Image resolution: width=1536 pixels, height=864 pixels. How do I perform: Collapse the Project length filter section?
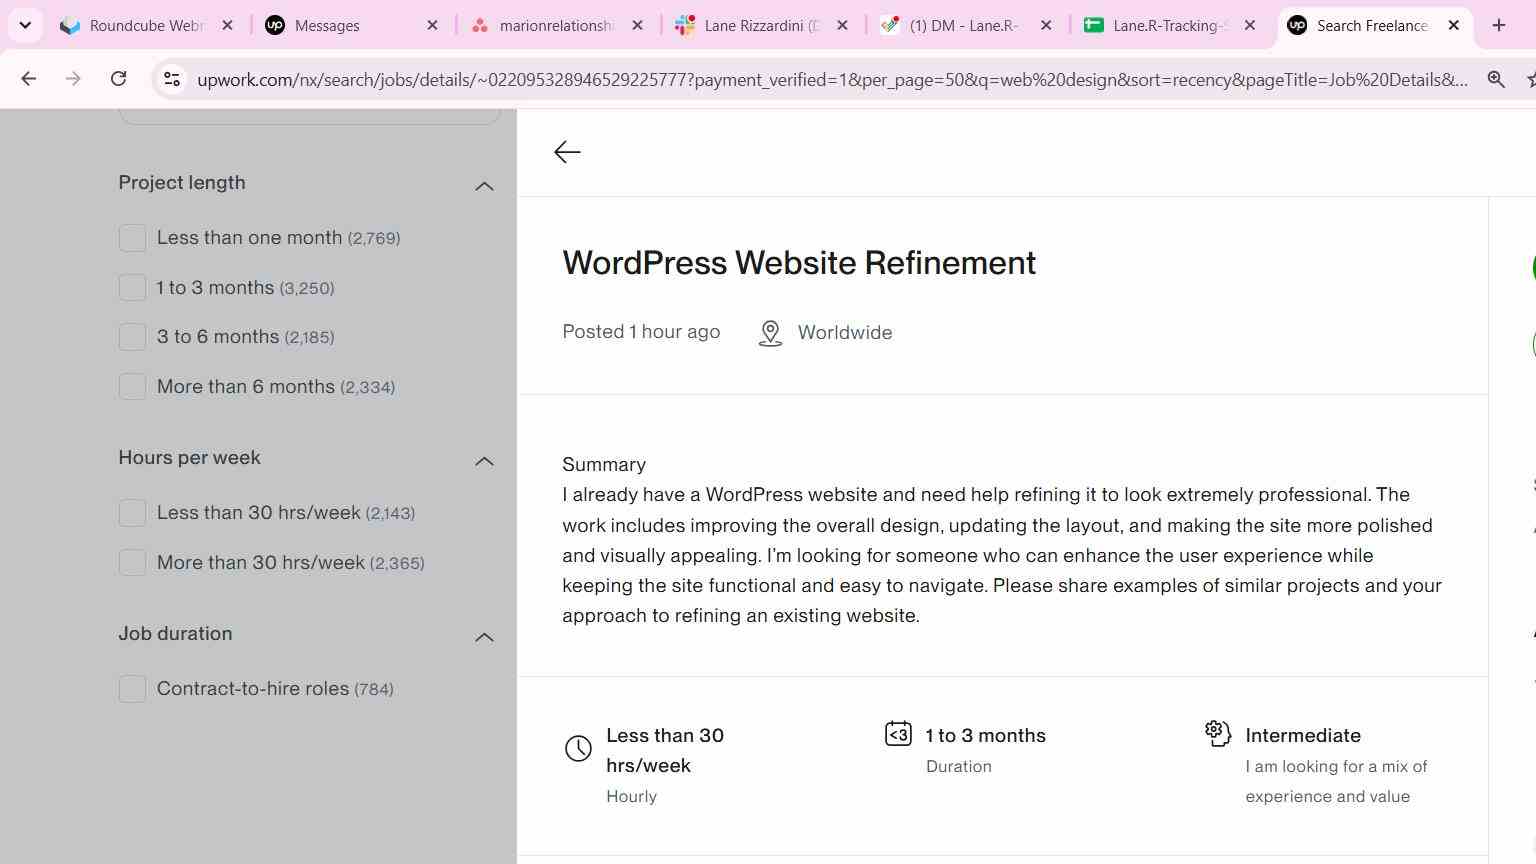coord(484,186)
